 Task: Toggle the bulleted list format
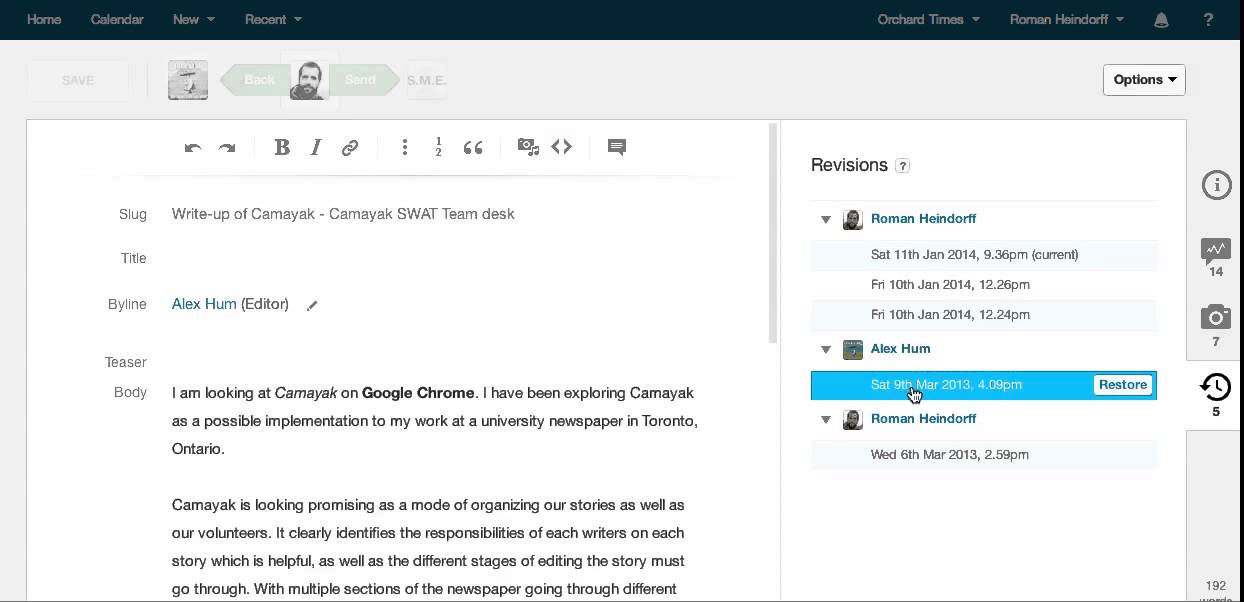405,148
